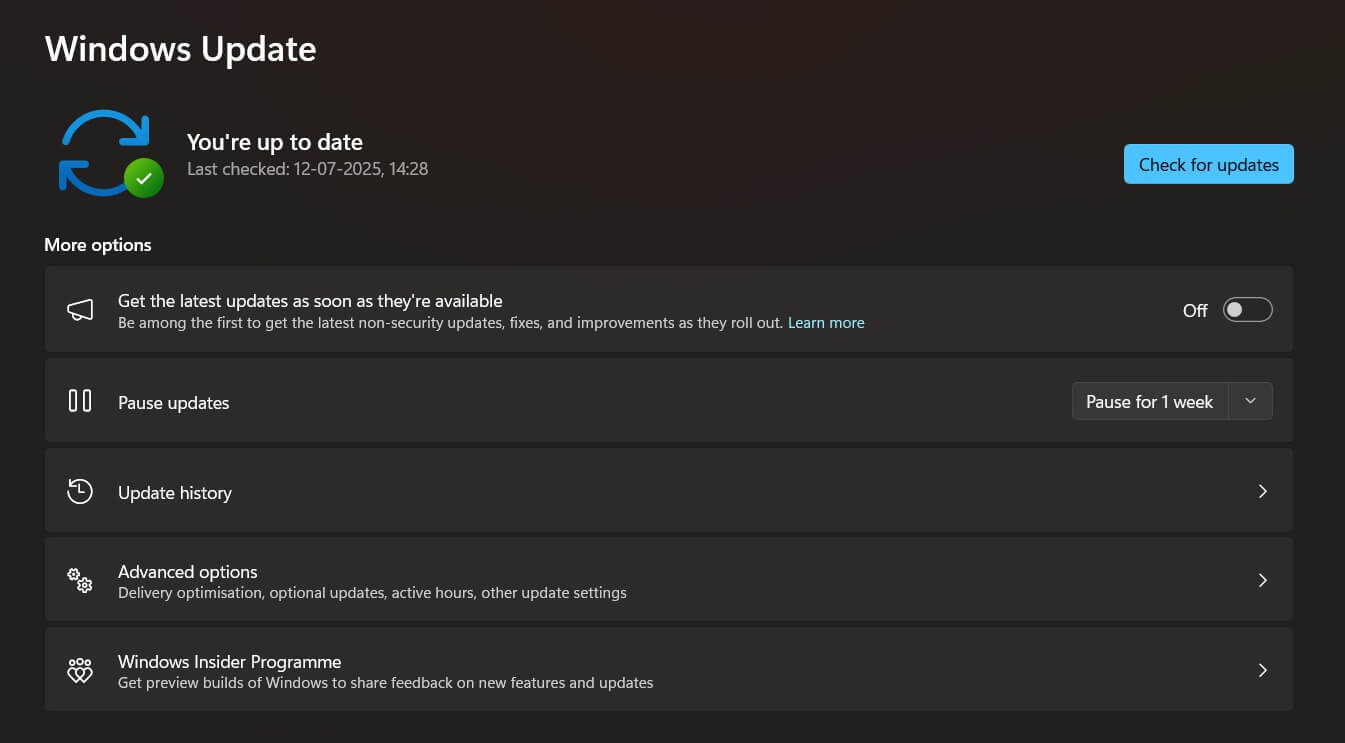Select the Windows Insider Programme title
Image resolution: width=1345 pixels, height=743 pixels.
click(229, 662)
